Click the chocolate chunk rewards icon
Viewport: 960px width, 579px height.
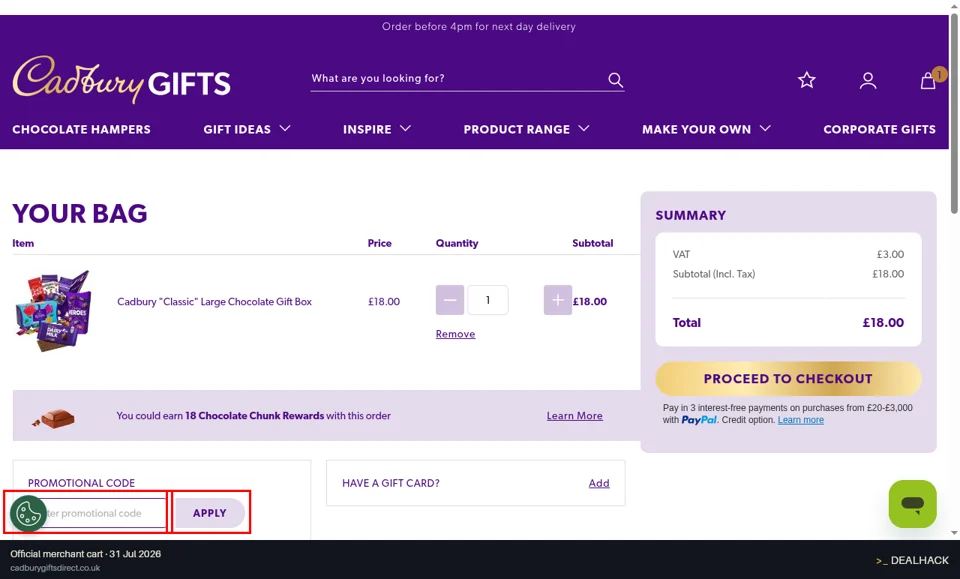[x=54, y=419]
